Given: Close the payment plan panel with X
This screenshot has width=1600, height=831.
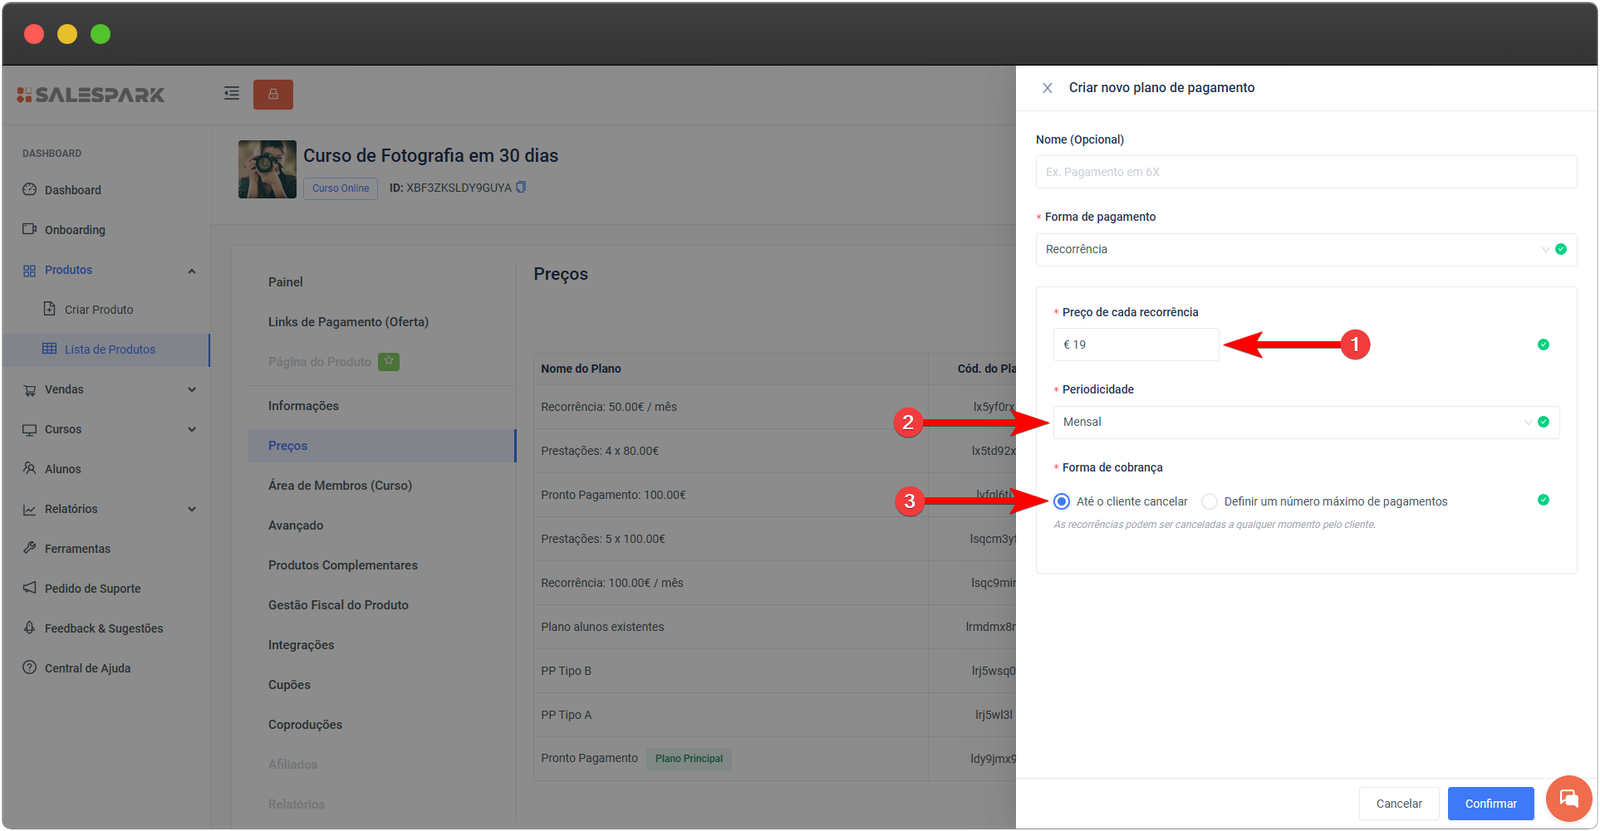Looking at the screenshot, I should [x=1047, y=88].
